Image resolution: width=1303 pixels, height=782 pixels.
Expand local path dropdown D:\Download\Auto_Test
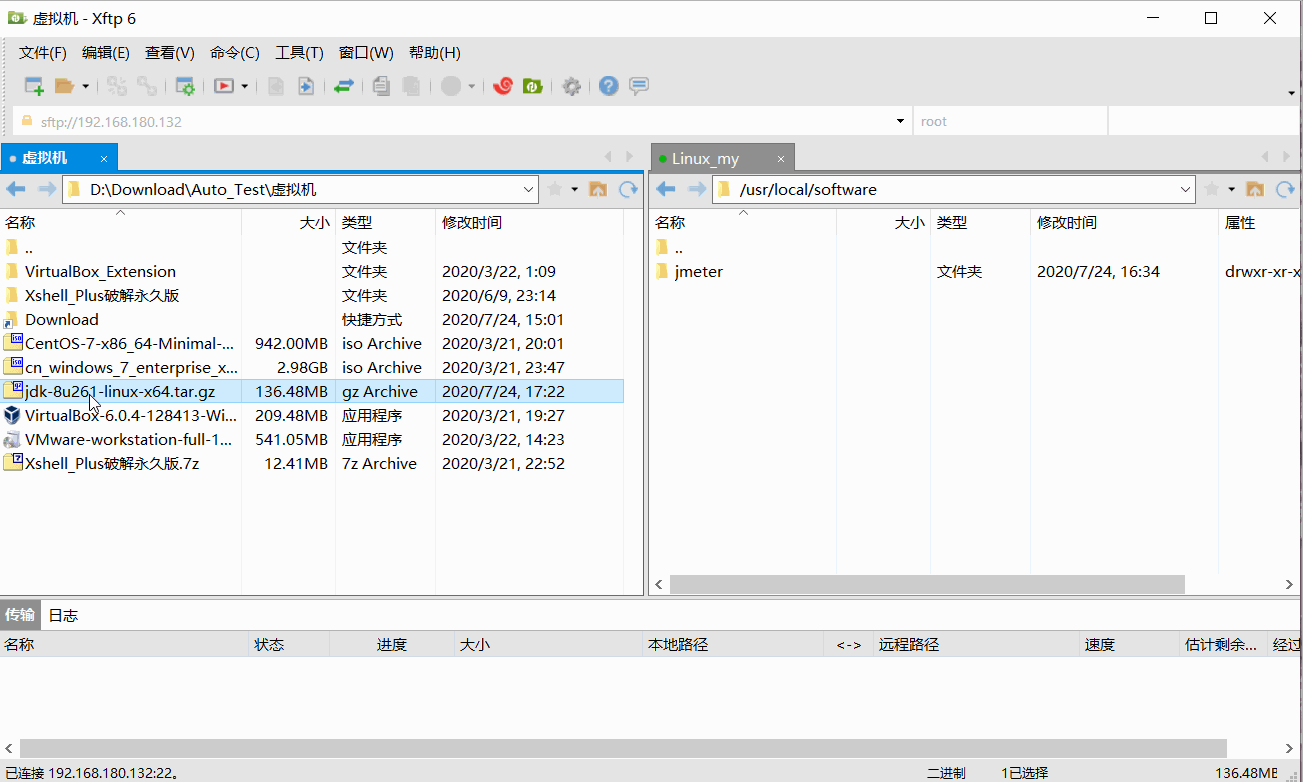(529, 189)
